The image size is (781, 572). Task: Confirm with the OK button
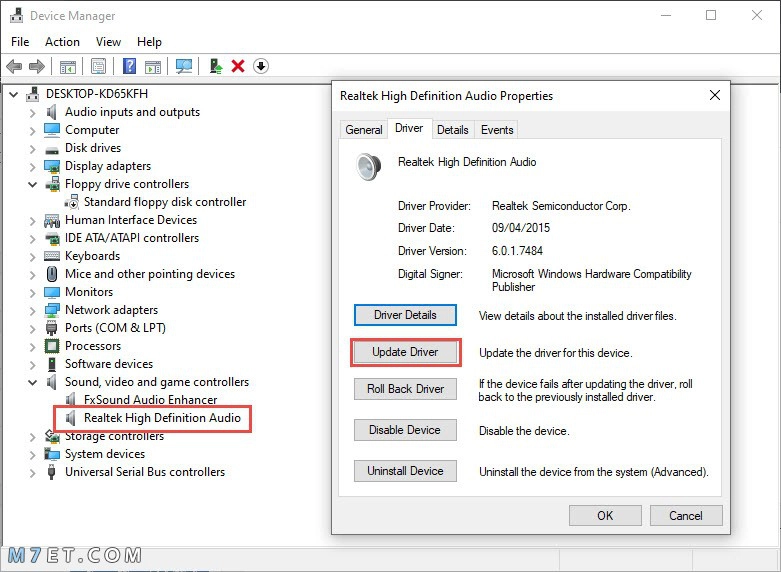point(605,515)
